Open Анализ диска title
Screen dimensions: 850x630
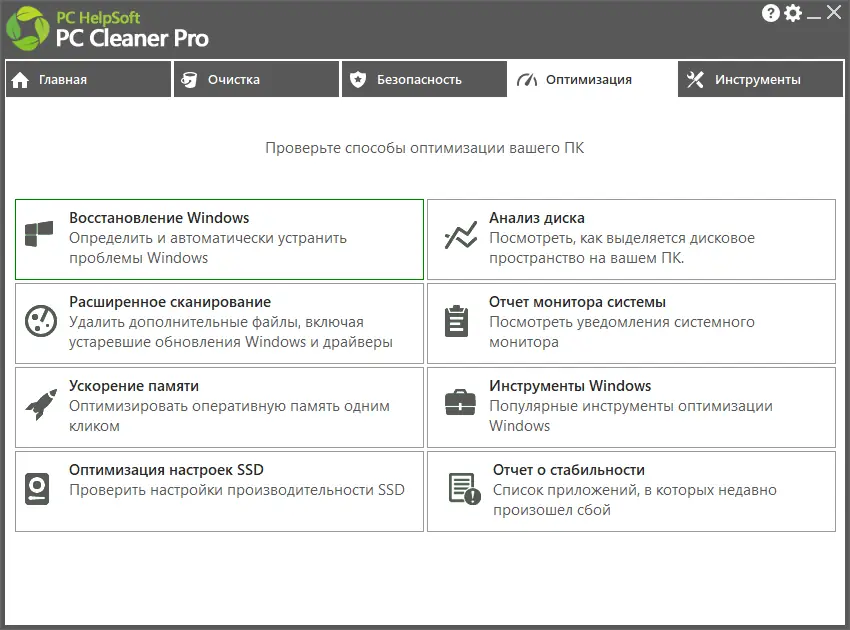tap(537, 218)
